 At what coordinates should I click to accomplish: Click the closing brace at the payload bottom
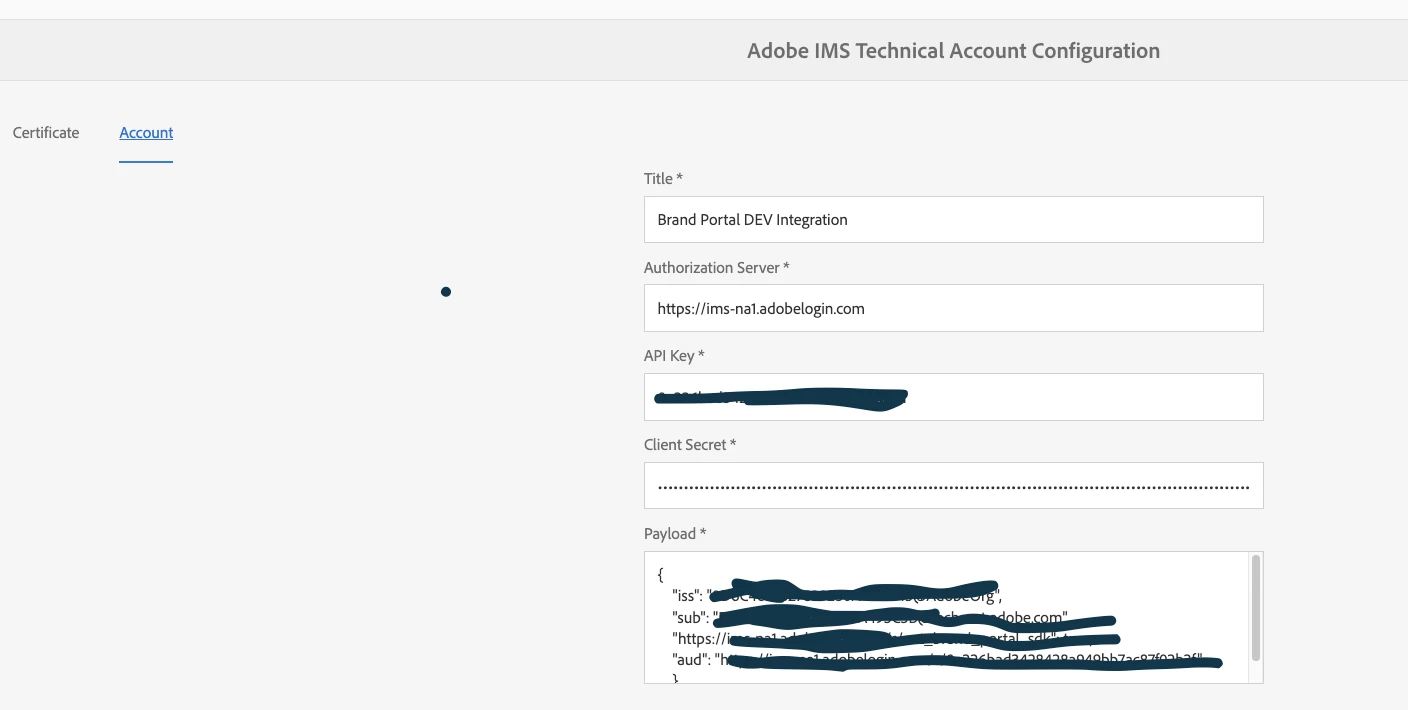pos(675,678)
